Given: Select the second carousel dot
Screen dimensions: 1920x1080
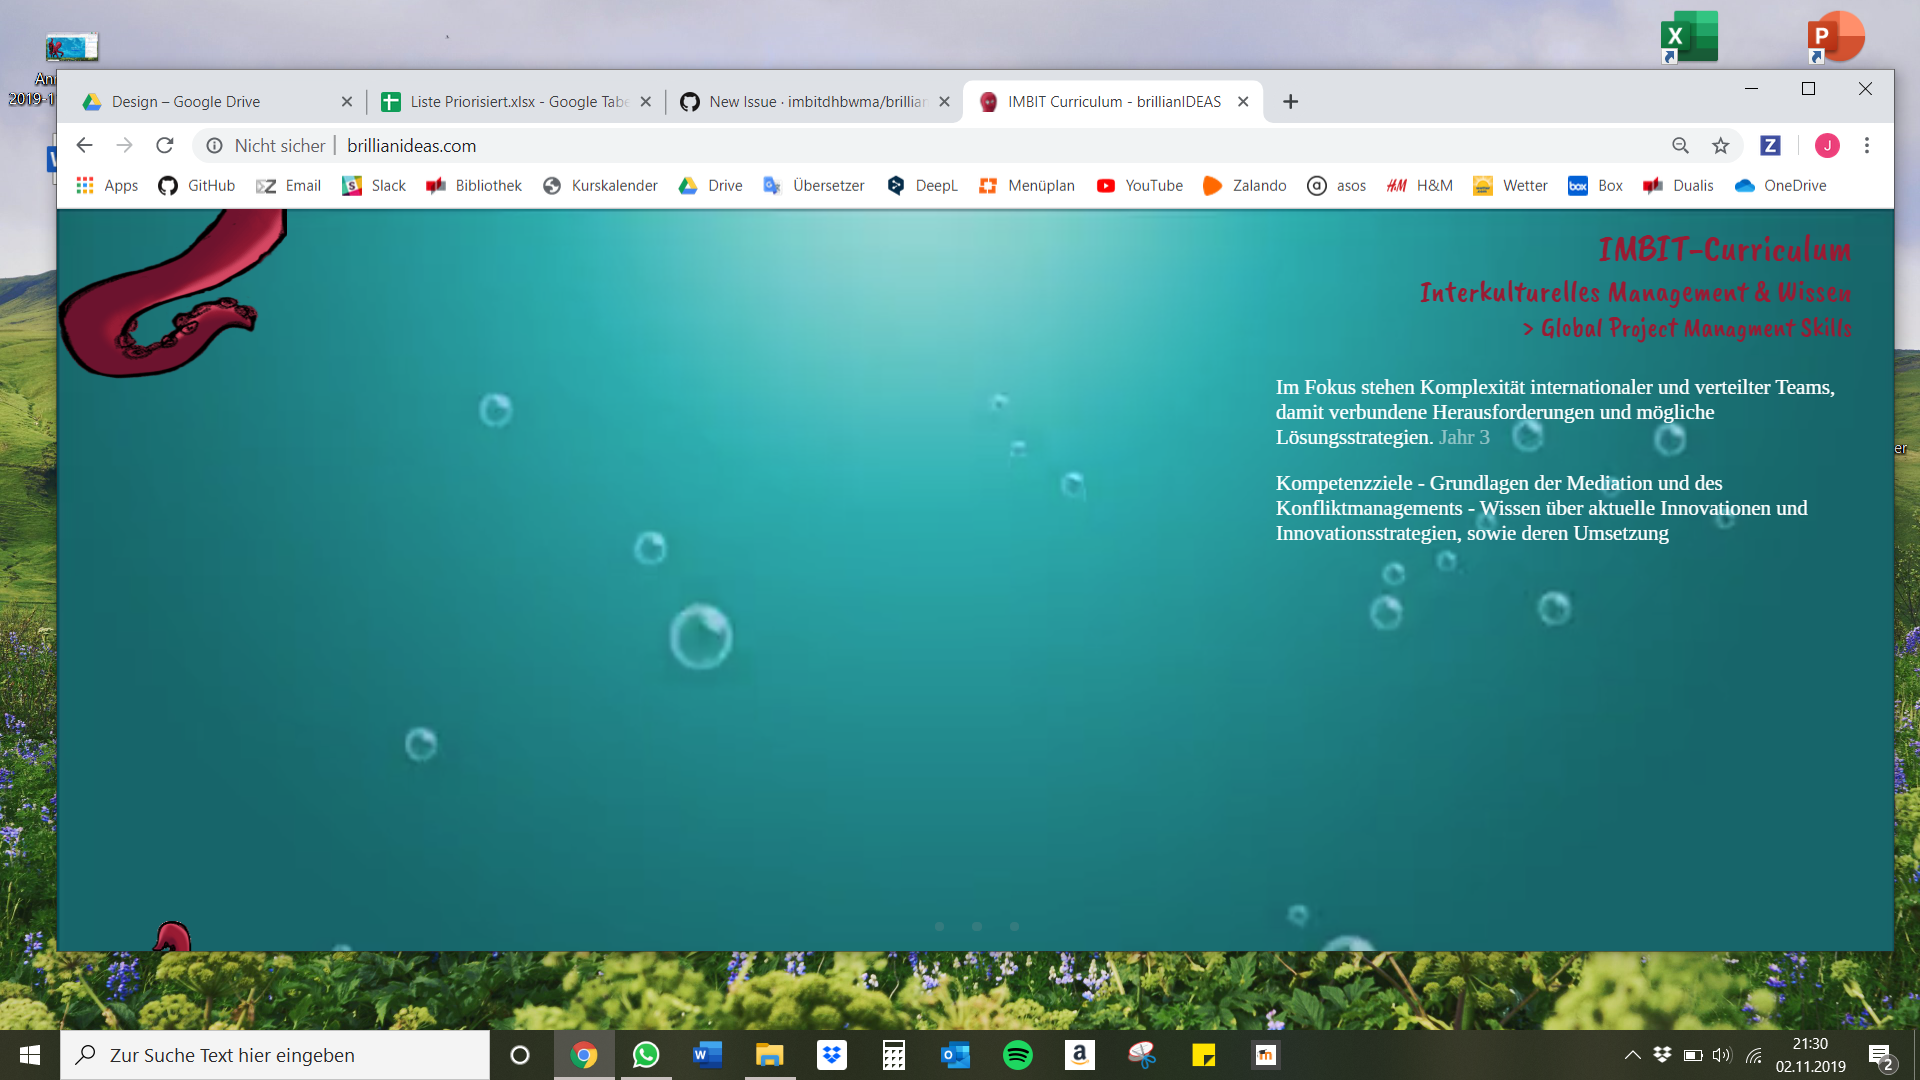Looking at the screenshot, I should [x=977, y=927].
